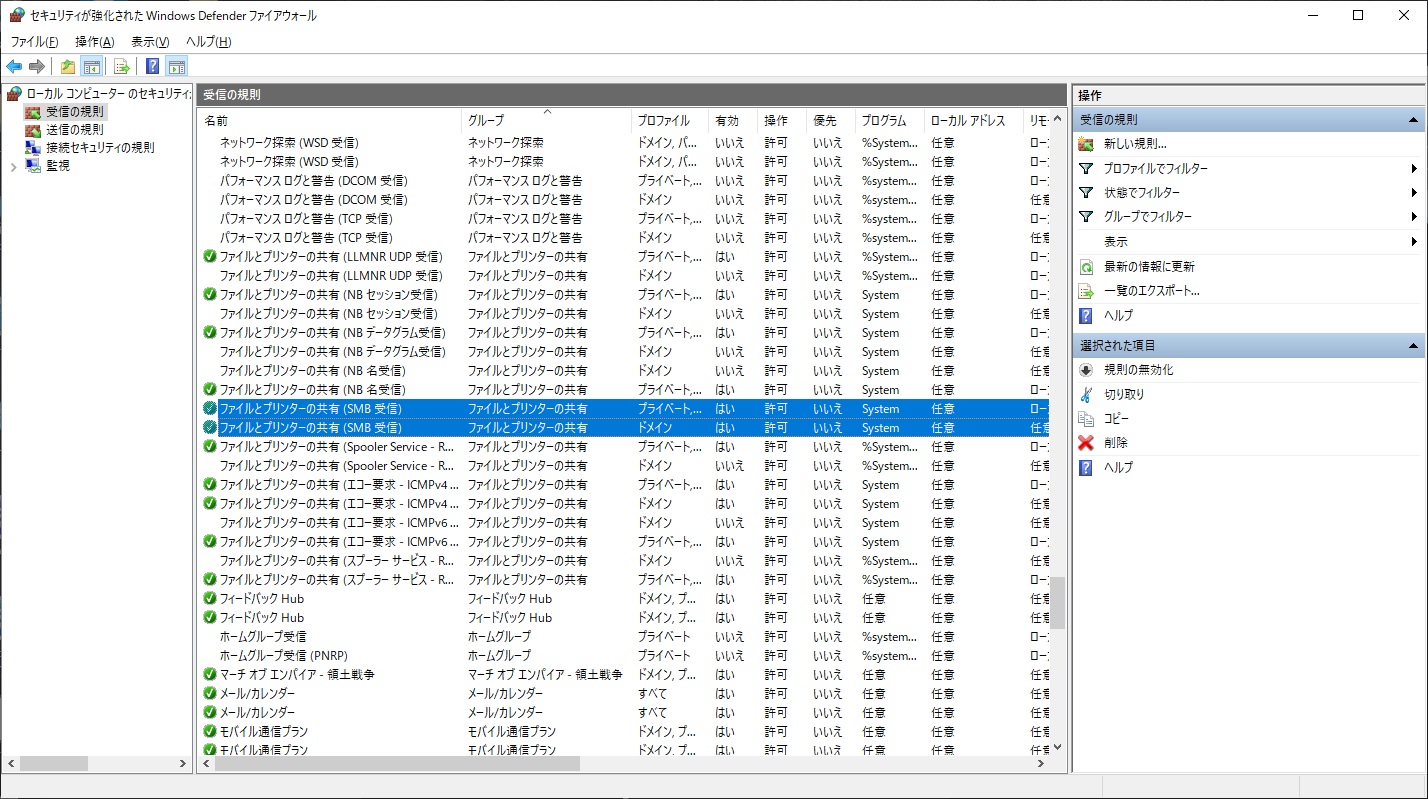Select マーチ オブ エンパイア - 領土戦争 rule name

pos(297,674)
